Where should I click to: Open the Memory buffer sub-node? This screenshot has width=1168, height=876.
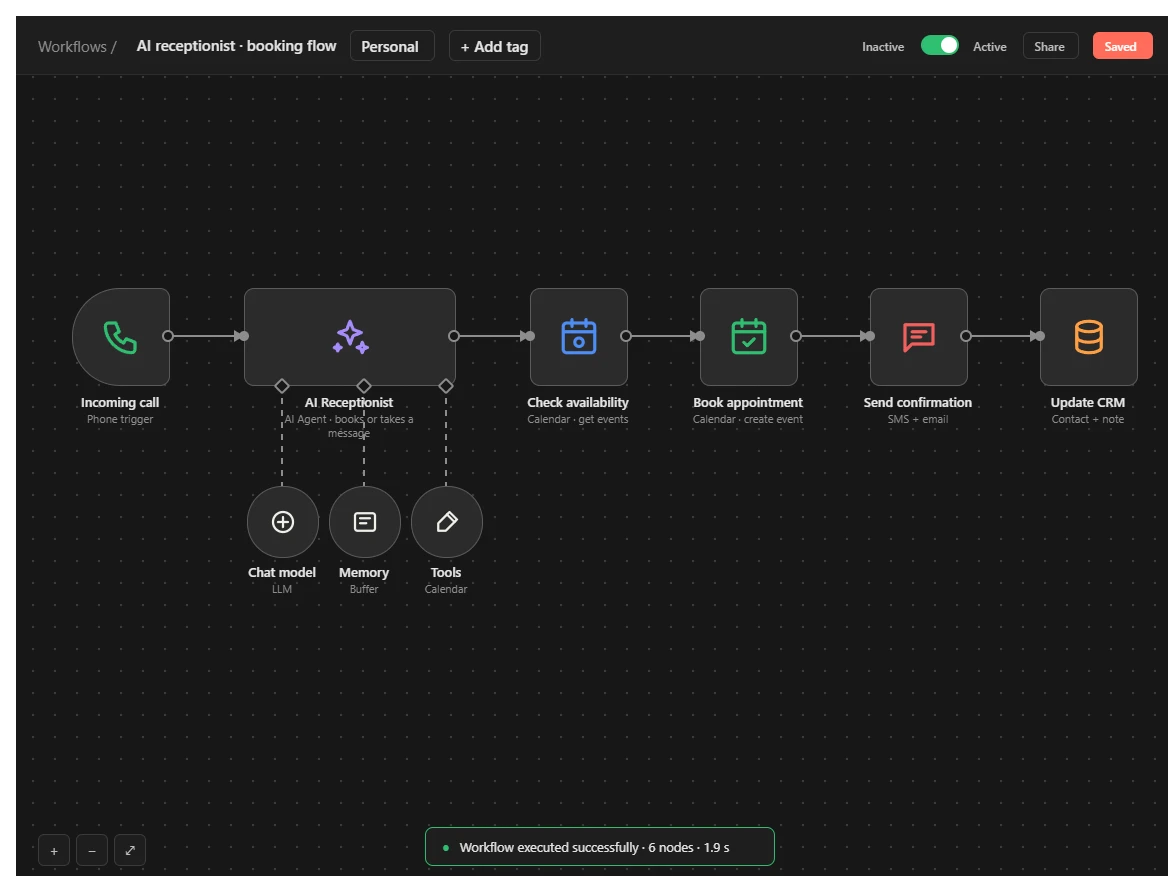pyautogui.click(x=364, y=522)
